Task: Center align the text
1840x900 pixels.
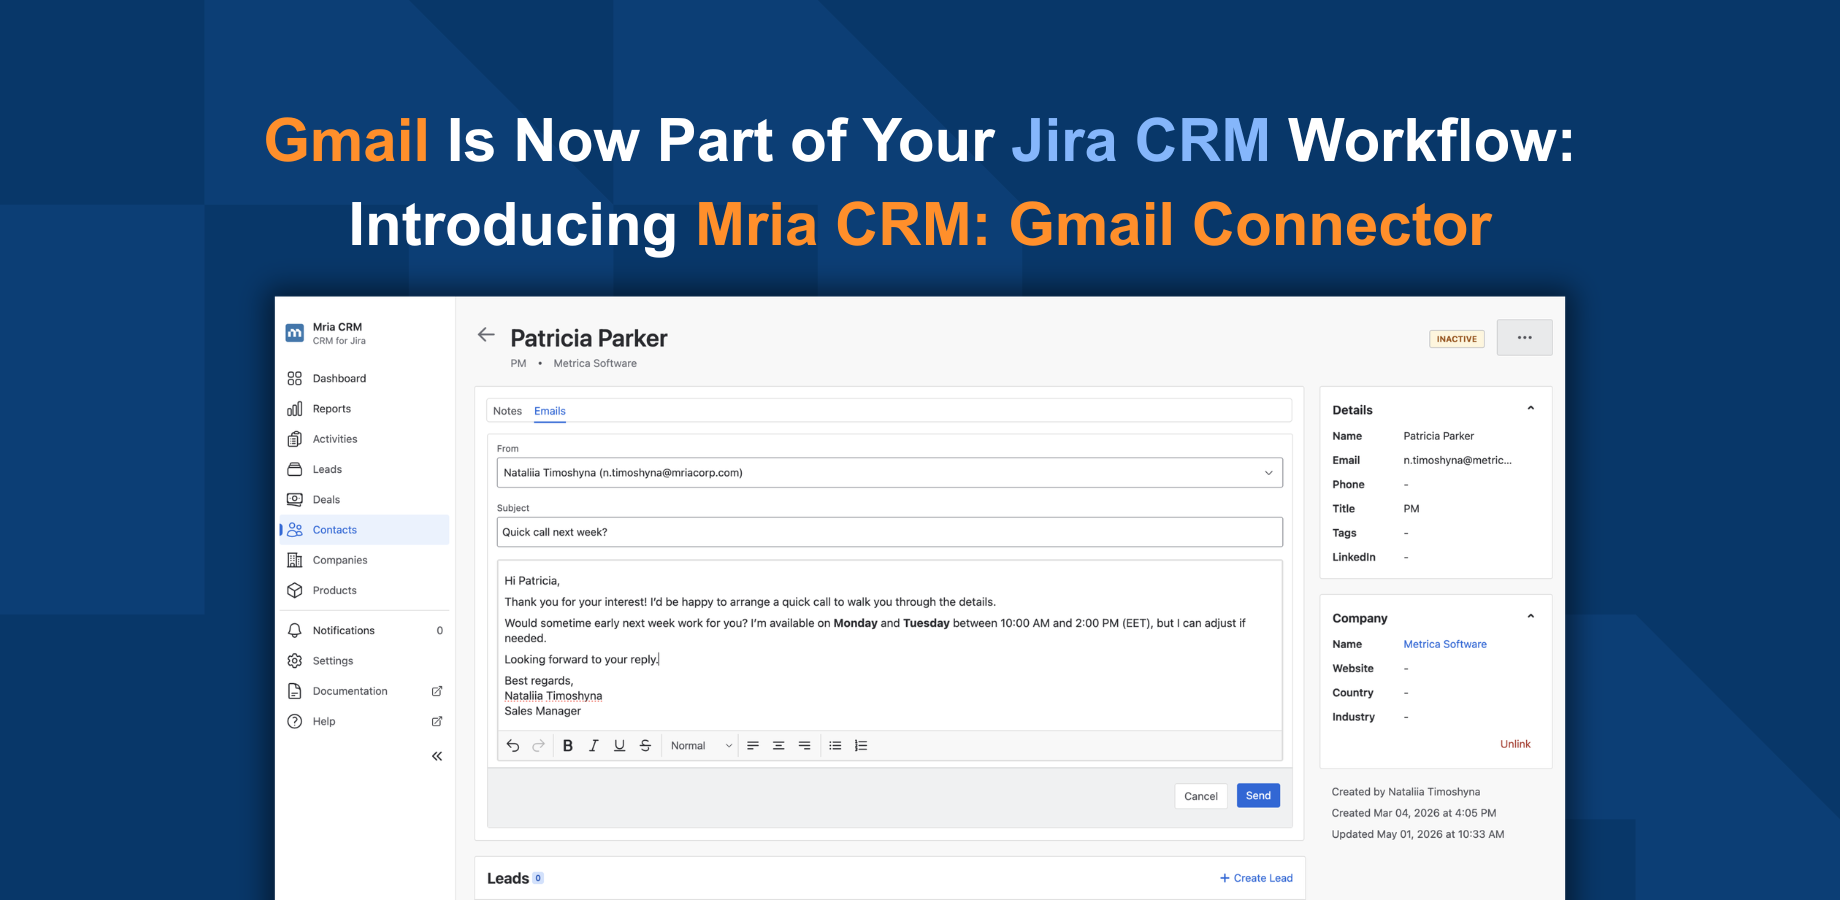Action: pos(779,746)
